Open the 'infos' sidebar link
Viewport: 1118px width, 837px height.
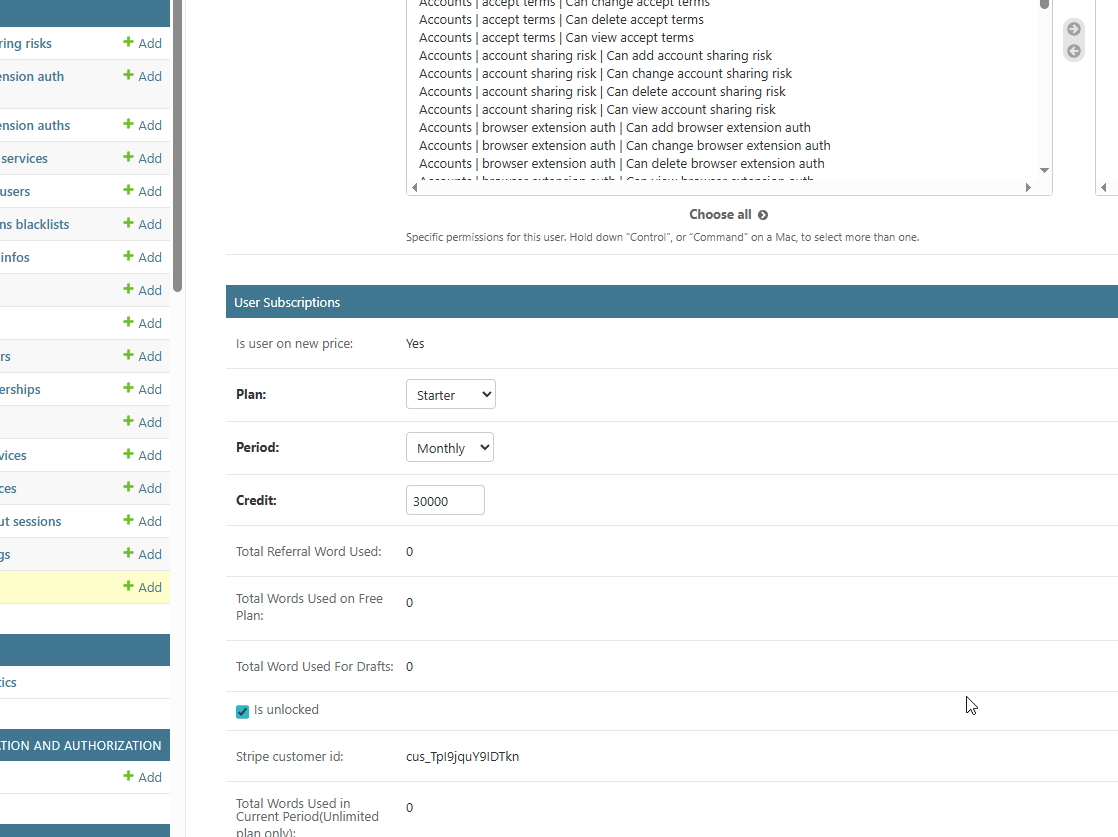coord(15,257)
